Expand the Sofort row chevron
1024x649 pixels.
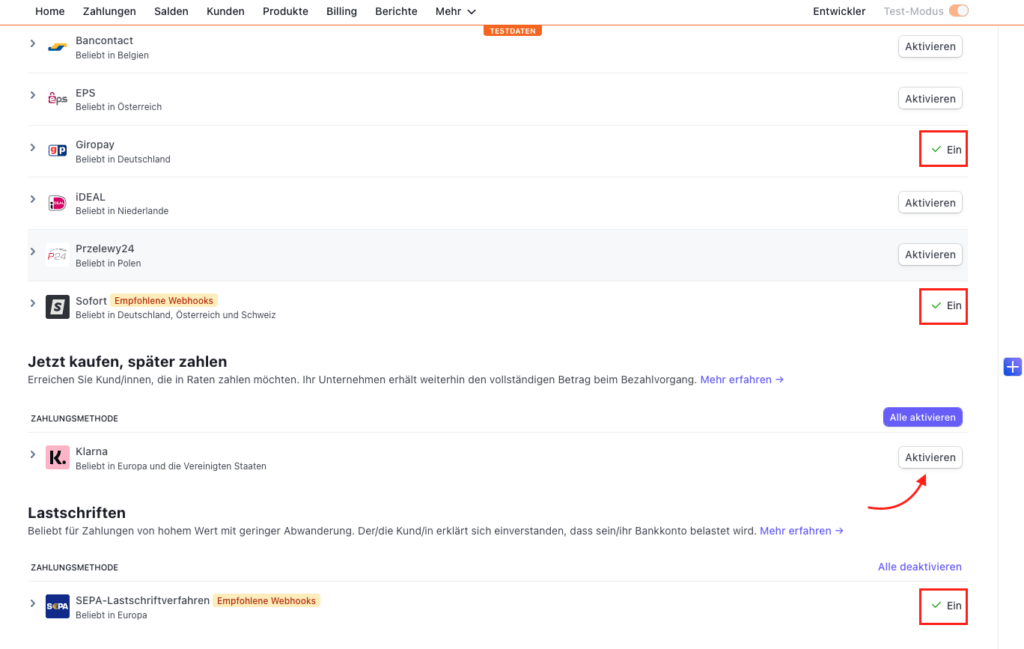click(33, 303)
